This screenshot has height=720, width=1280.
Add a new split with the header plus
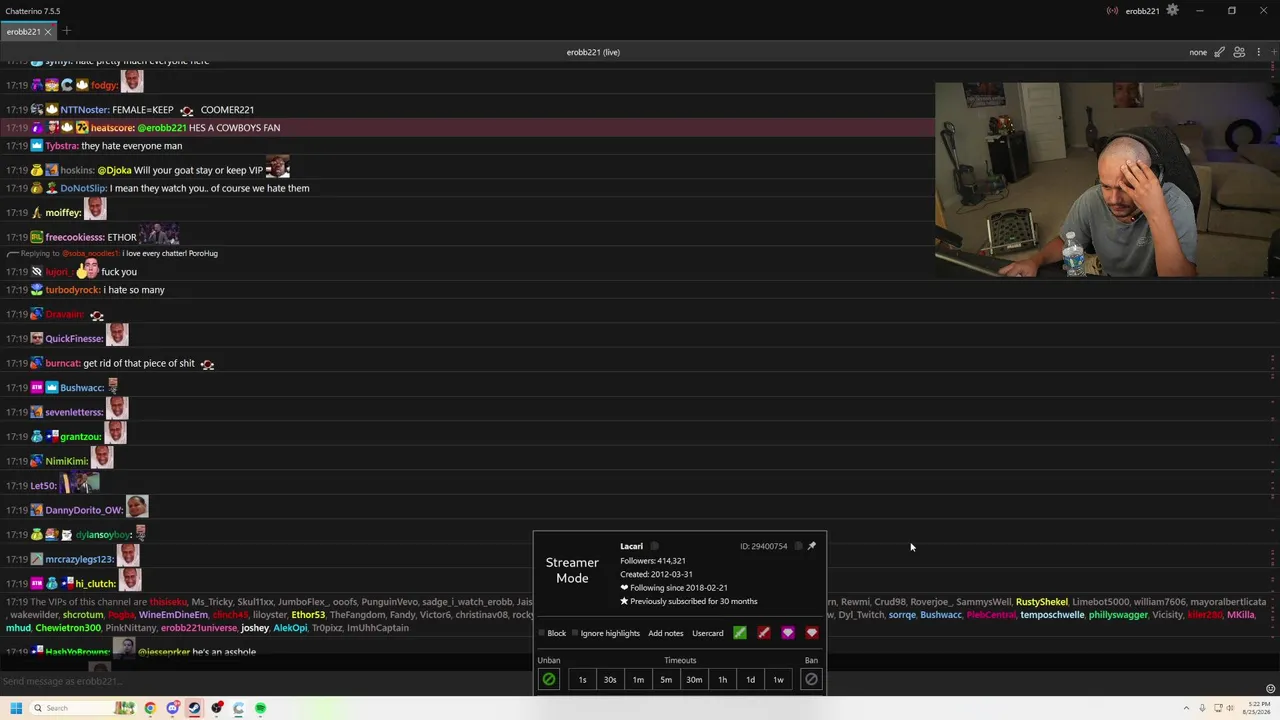1273,52
